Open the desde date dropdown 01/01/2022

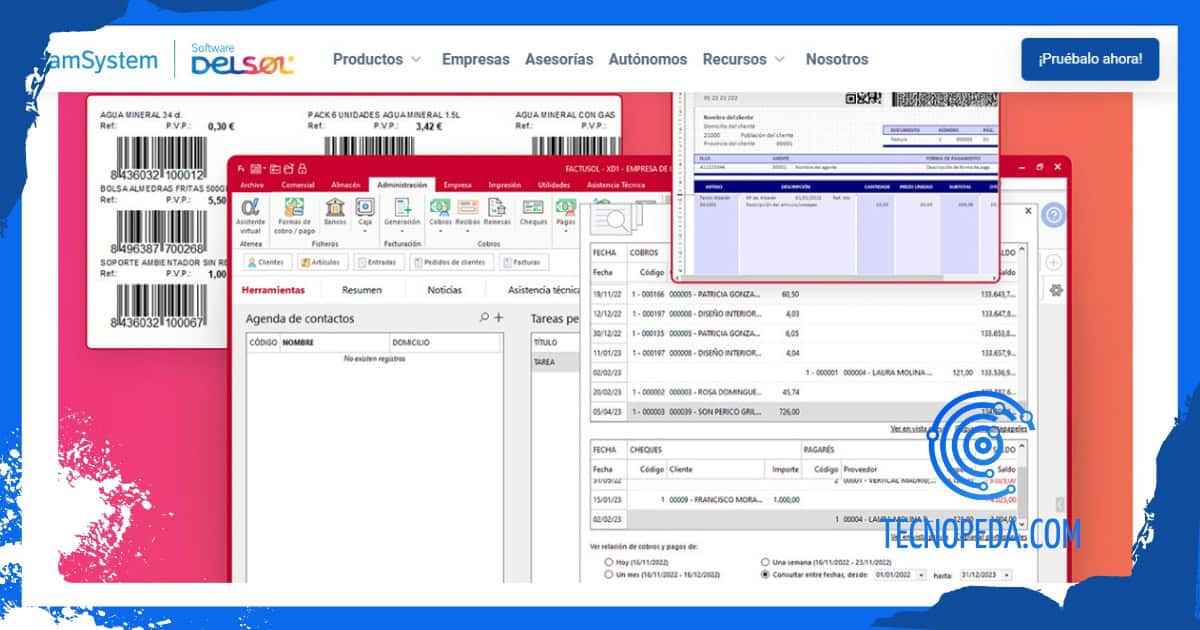tap(921, 575)
